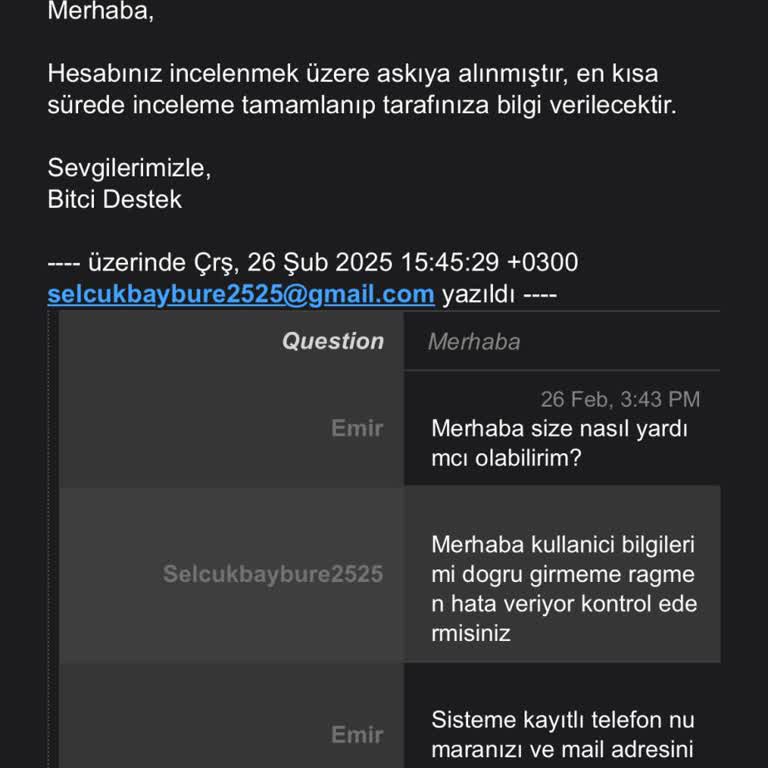Click the second "Emir" name at bottom
Image resolution: width=768 pixels, height=768 pixels.
(x=357, y=735)
